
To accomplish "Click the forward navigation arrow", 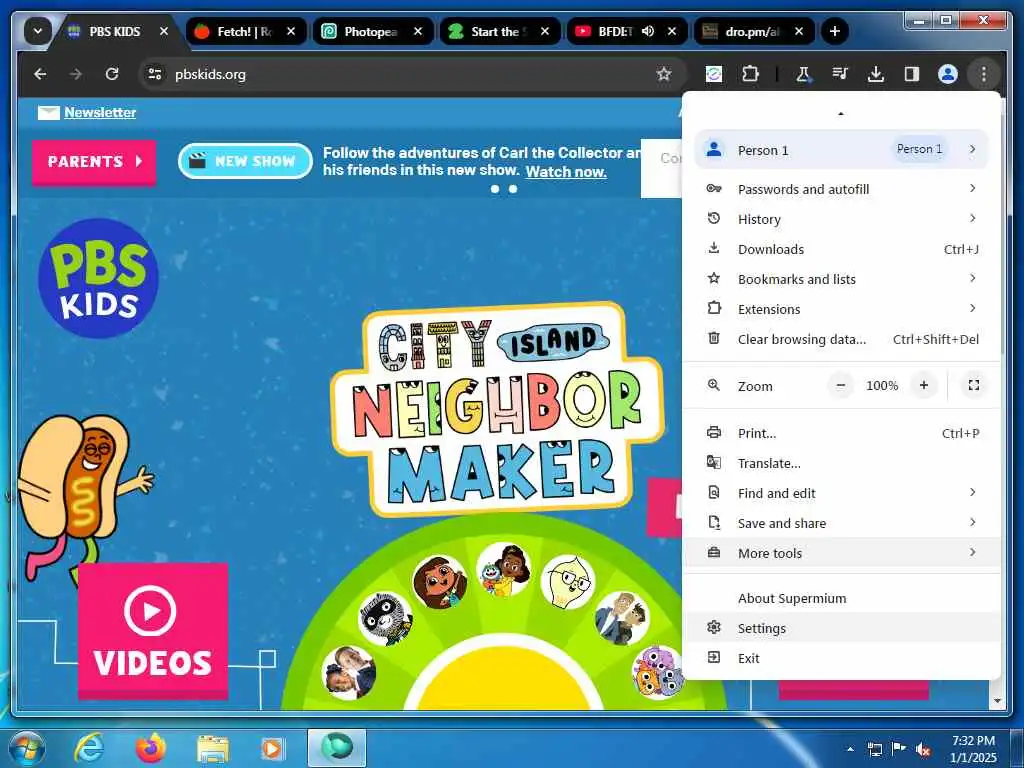I will pos(76,74).
